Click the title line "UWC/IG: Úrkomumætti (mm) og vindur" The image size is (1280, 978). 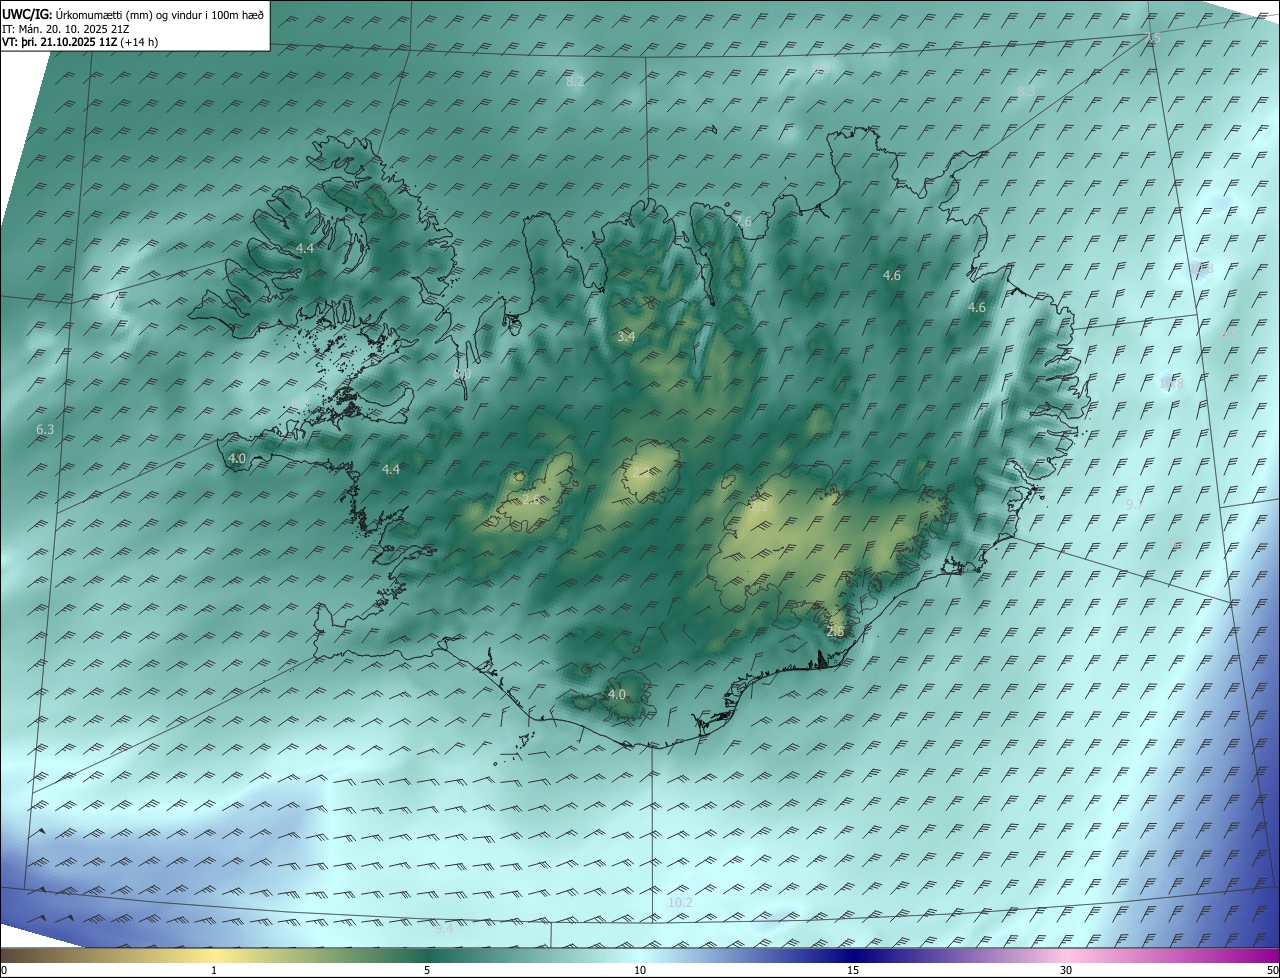click(x=133, y=15)
